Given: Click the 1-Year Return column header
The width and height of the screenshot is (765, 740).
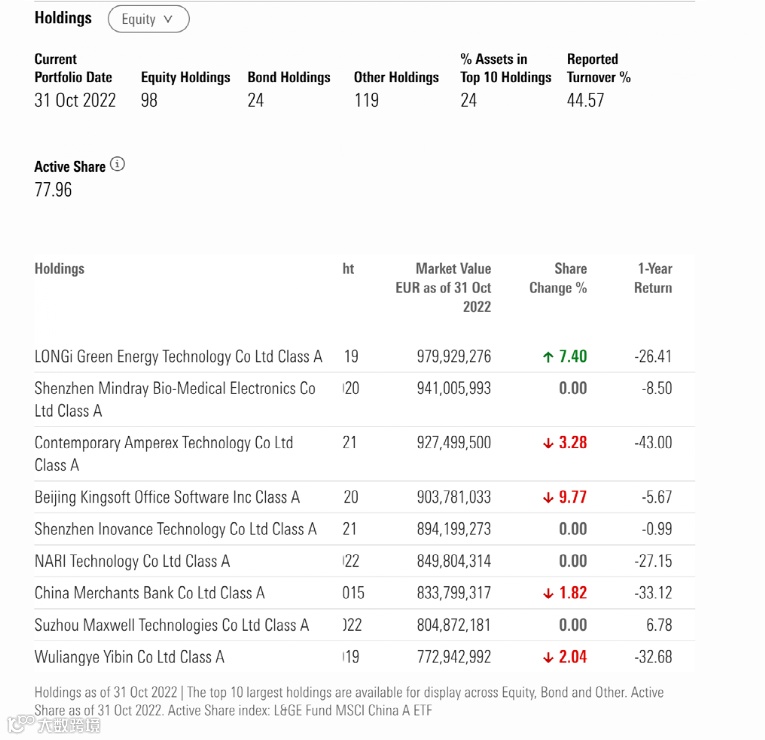Looking at the screenshot, I should 653,278.
